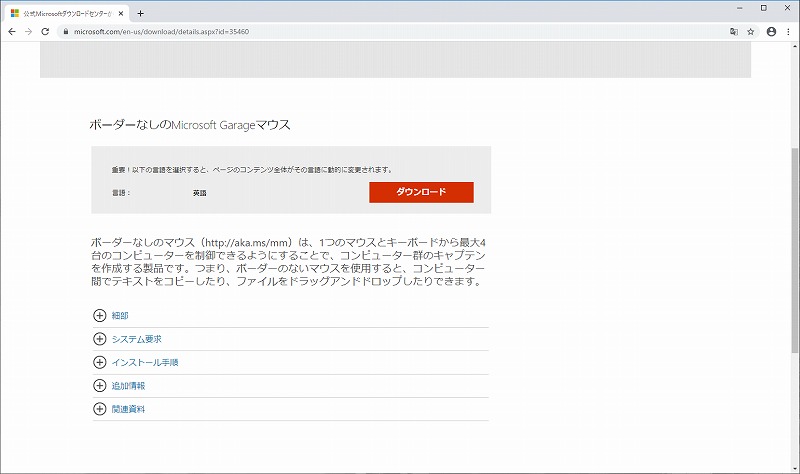View site info via padlock icon

tap(65, 32)
